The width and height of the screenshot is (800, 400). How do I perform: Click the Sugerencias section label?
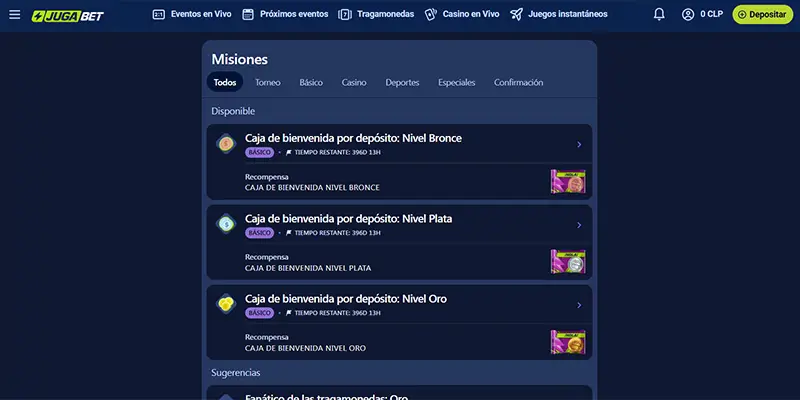(x=236, y=373)
